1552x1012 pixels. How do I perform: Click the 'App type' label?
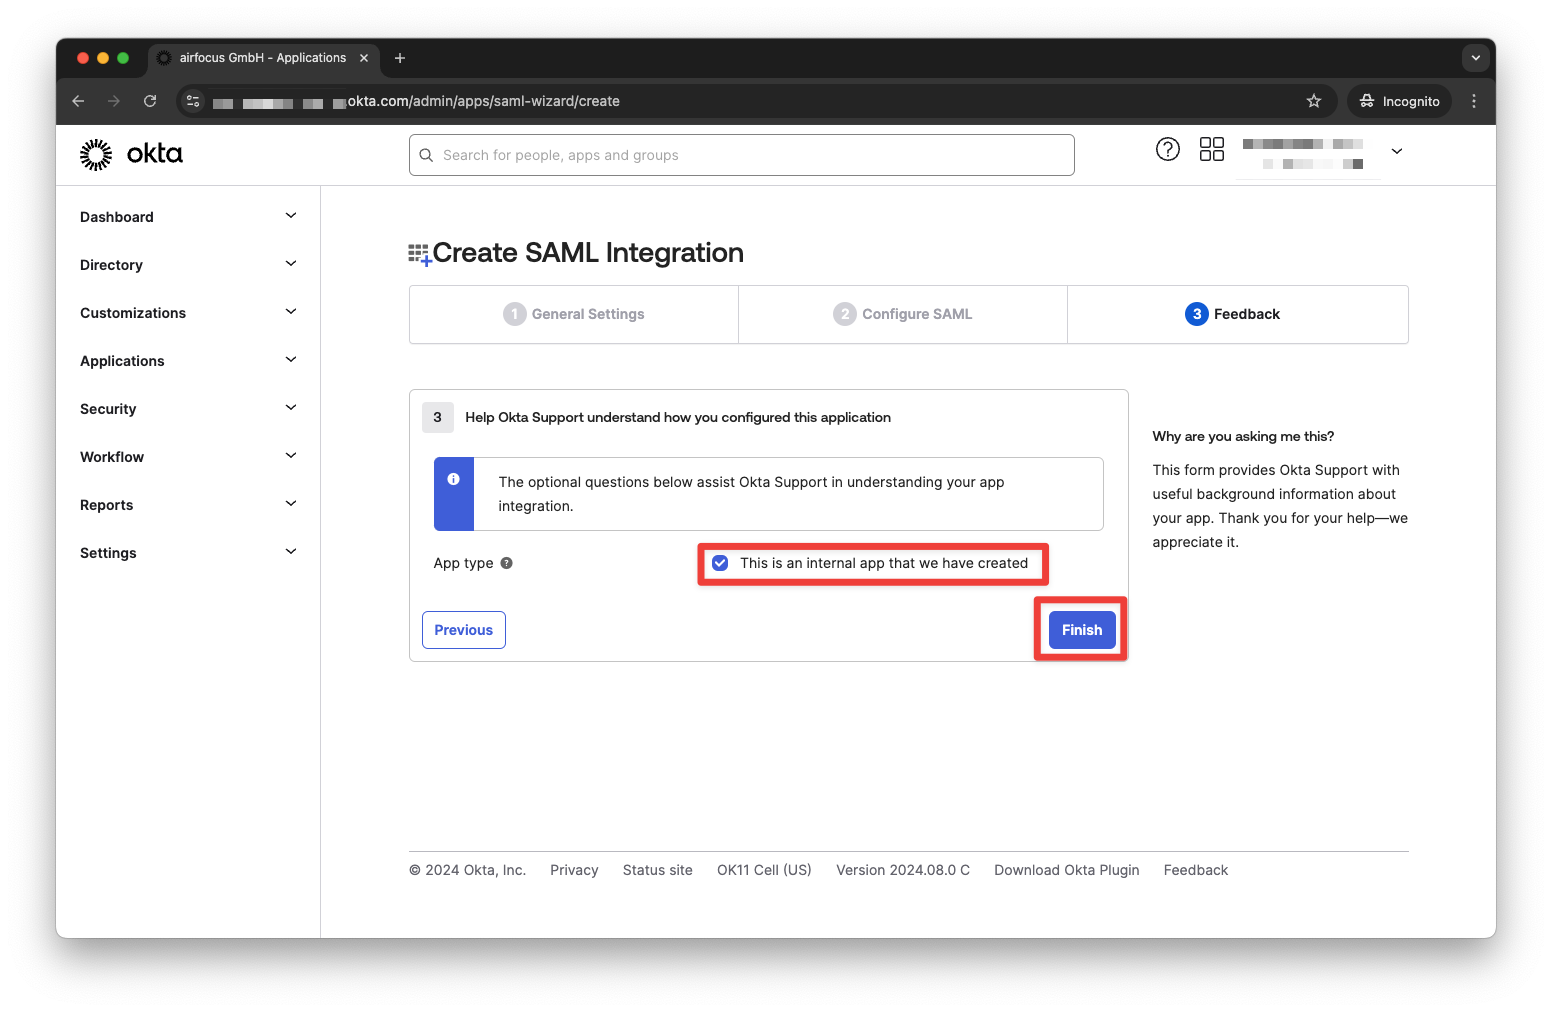click(x=464, y=563)
